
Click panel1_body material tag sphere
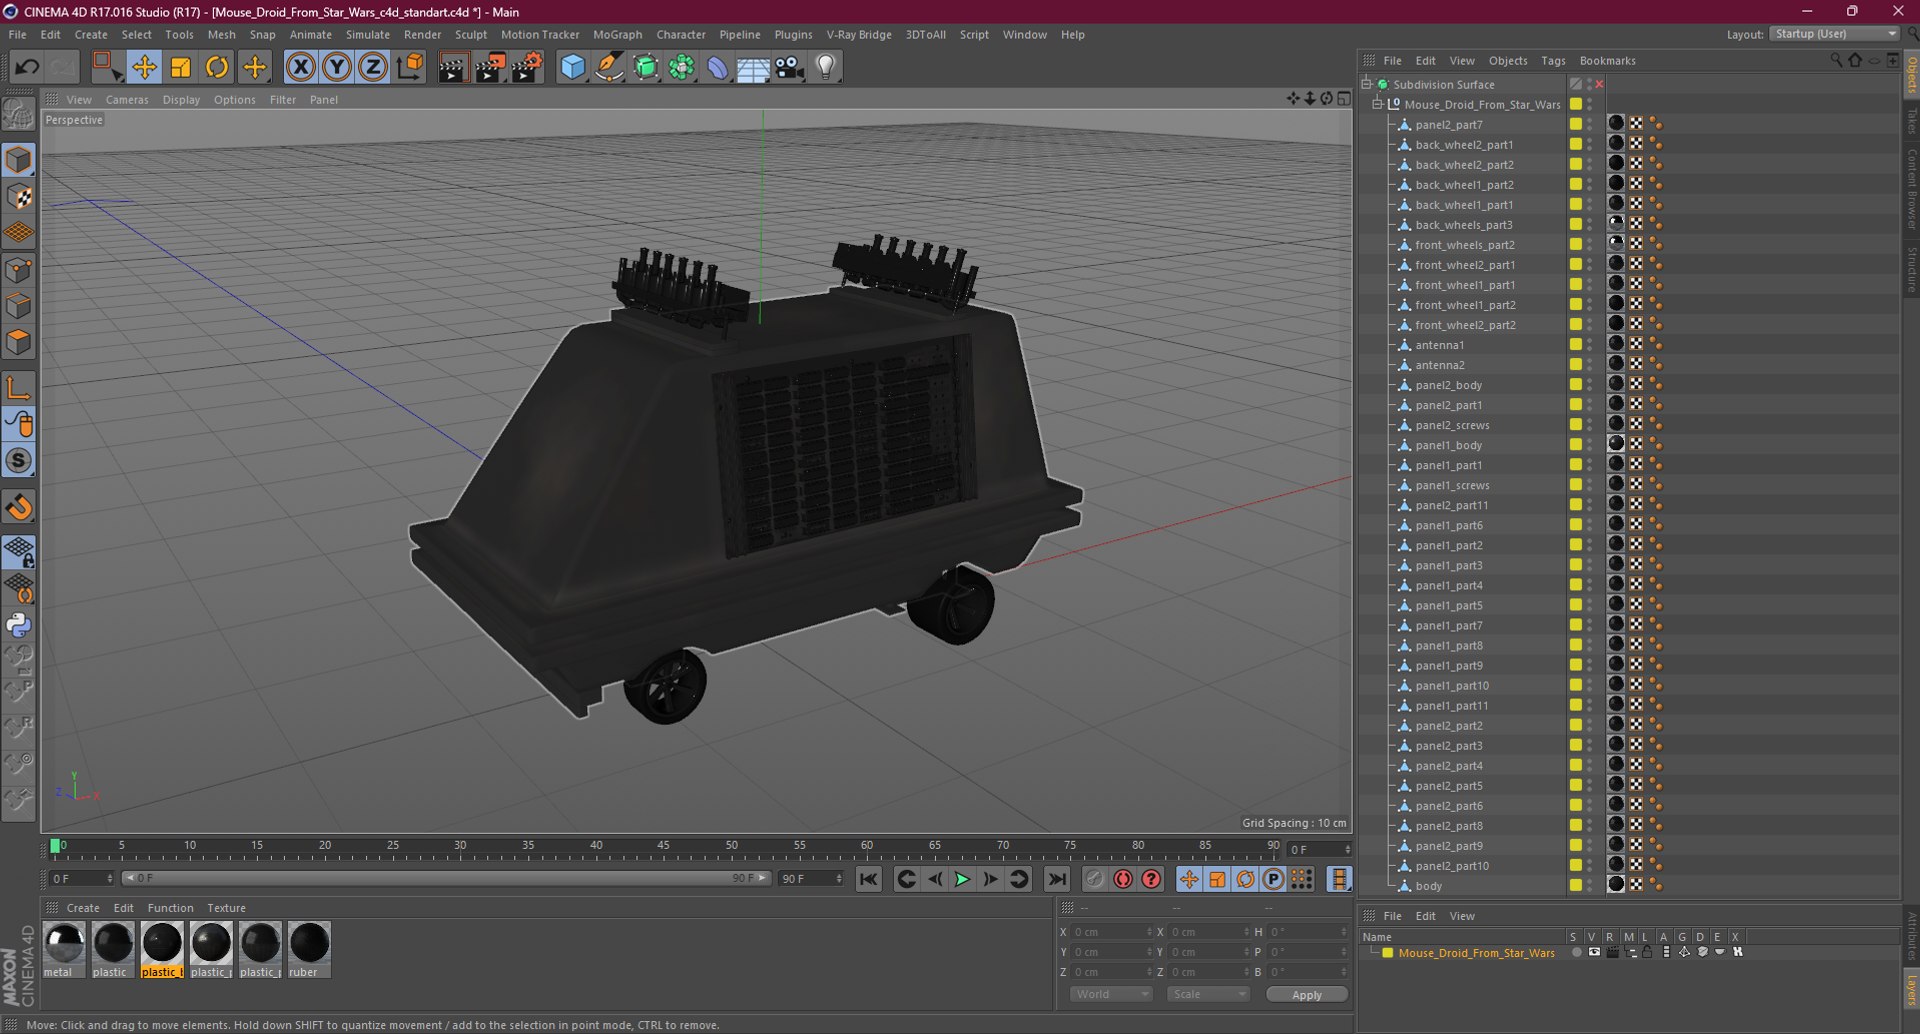[x=1615, y=443]
